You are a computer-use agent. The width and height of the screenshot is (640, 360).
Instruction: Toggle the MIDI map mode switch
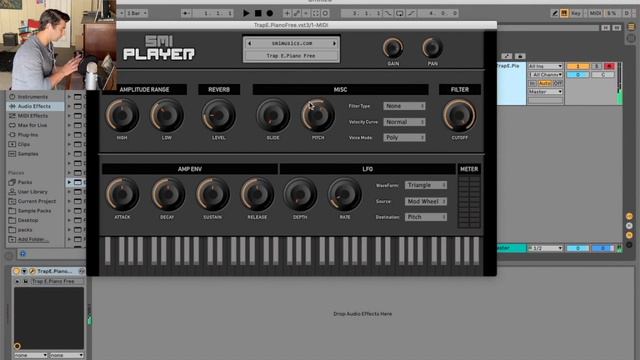pos(595,13)
